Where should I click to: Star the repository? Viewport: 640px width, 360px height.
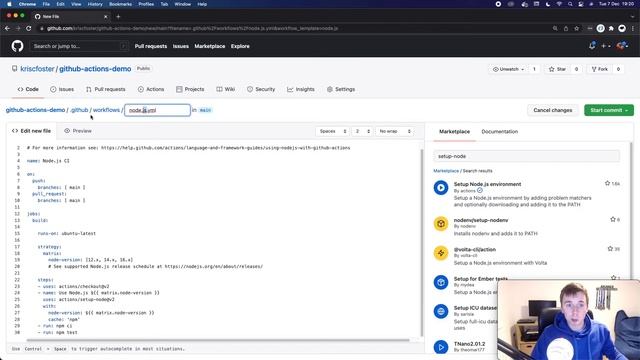pyautogui.click(x=558, y=69)
